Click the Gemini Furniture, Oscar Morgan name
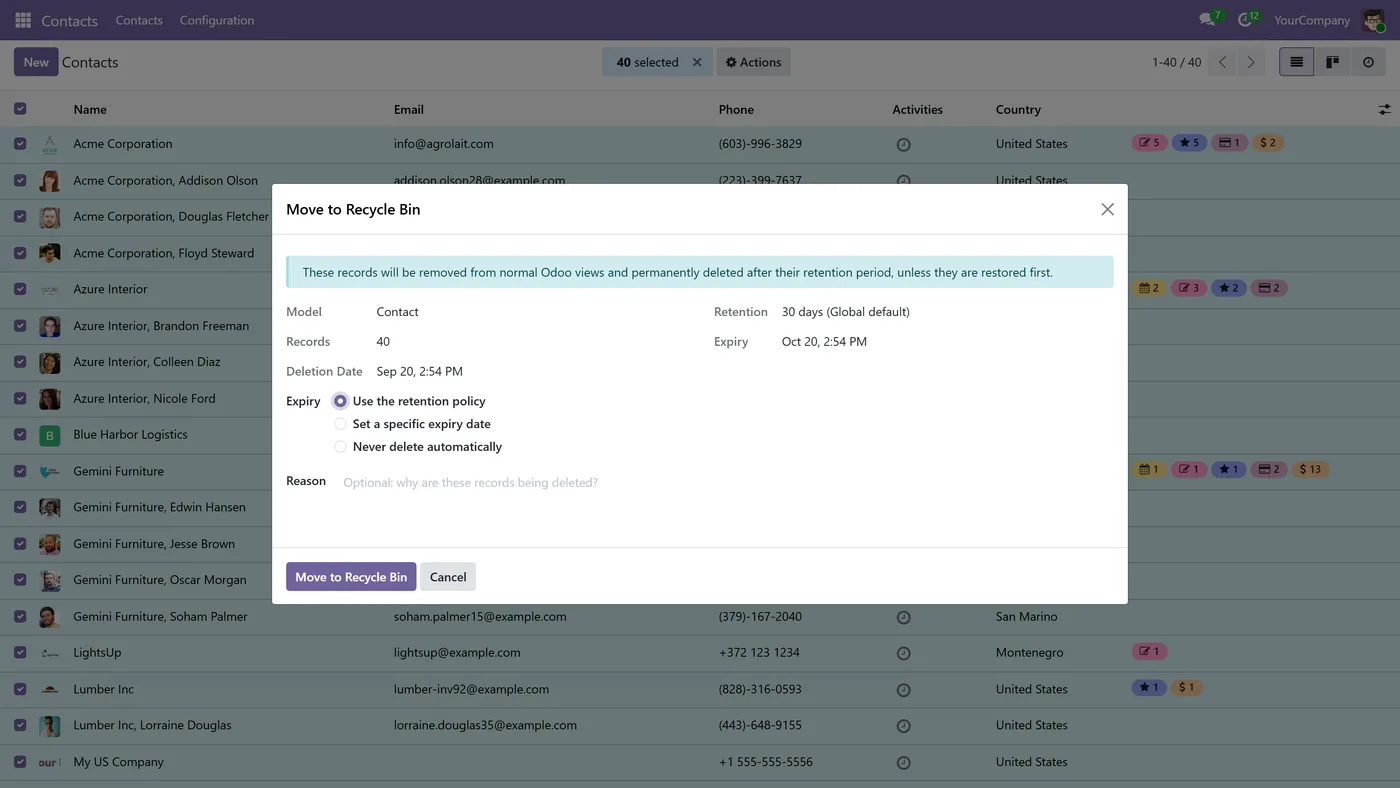Viewport: 1400px width, 788px height. (x=159, y=580)
